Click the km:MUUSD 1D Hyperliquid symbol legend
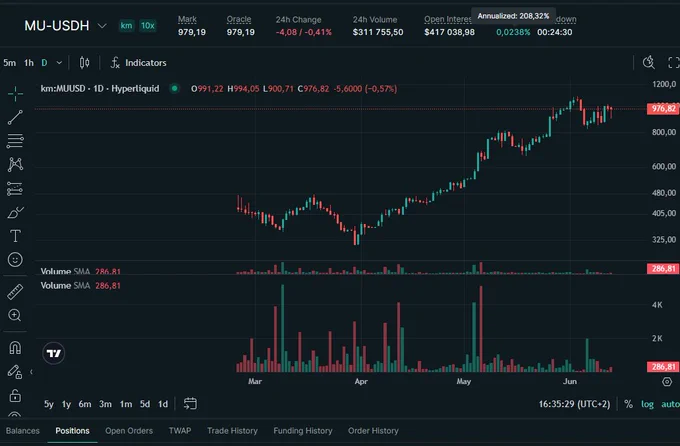The height and width of the screenshot is (446, 680). point(100,89)
